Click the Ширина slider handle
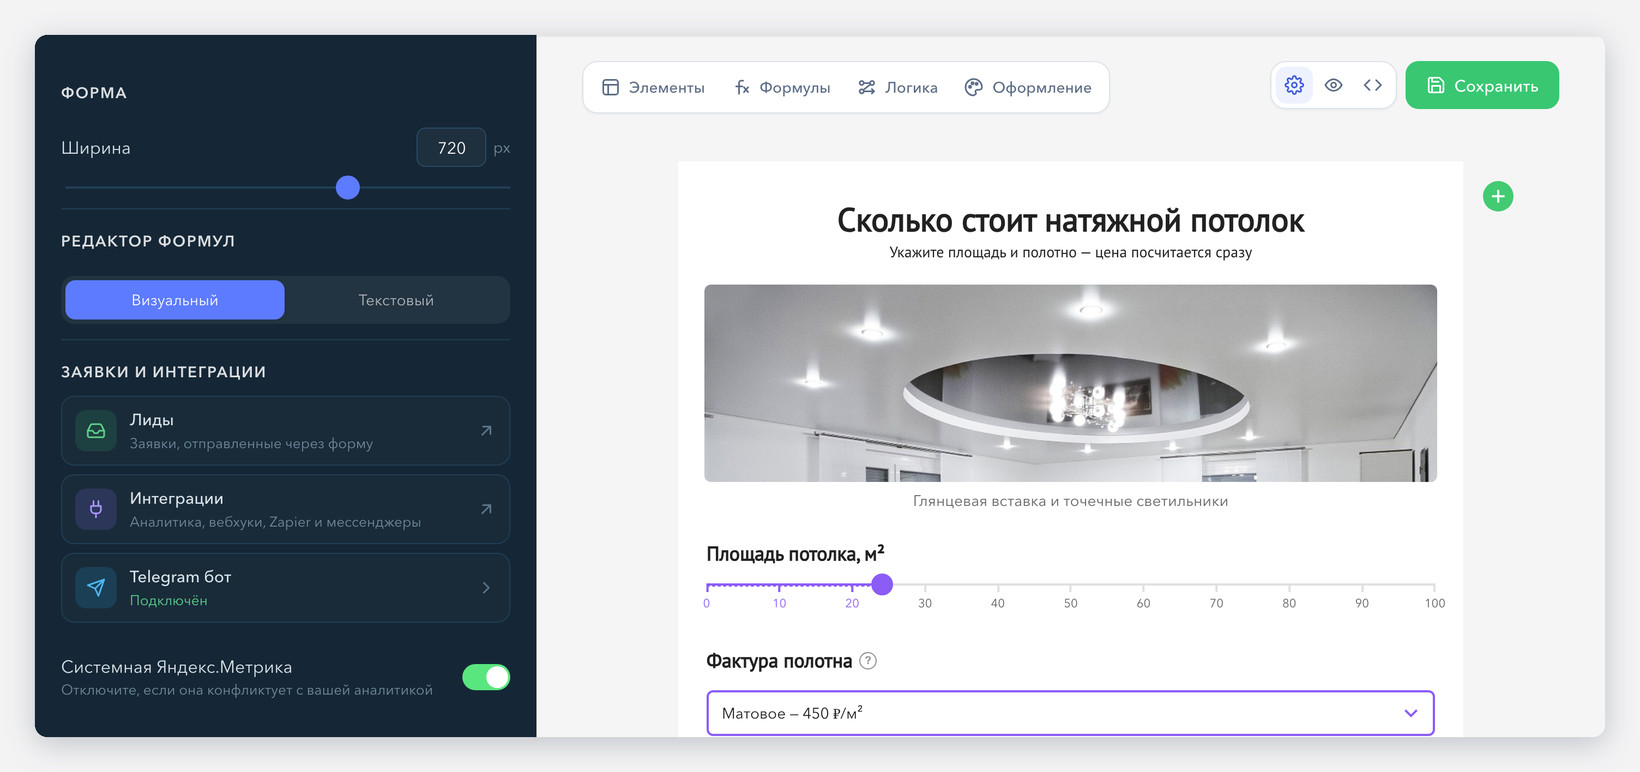1640x772 pixels. click(x=347, y=187)
